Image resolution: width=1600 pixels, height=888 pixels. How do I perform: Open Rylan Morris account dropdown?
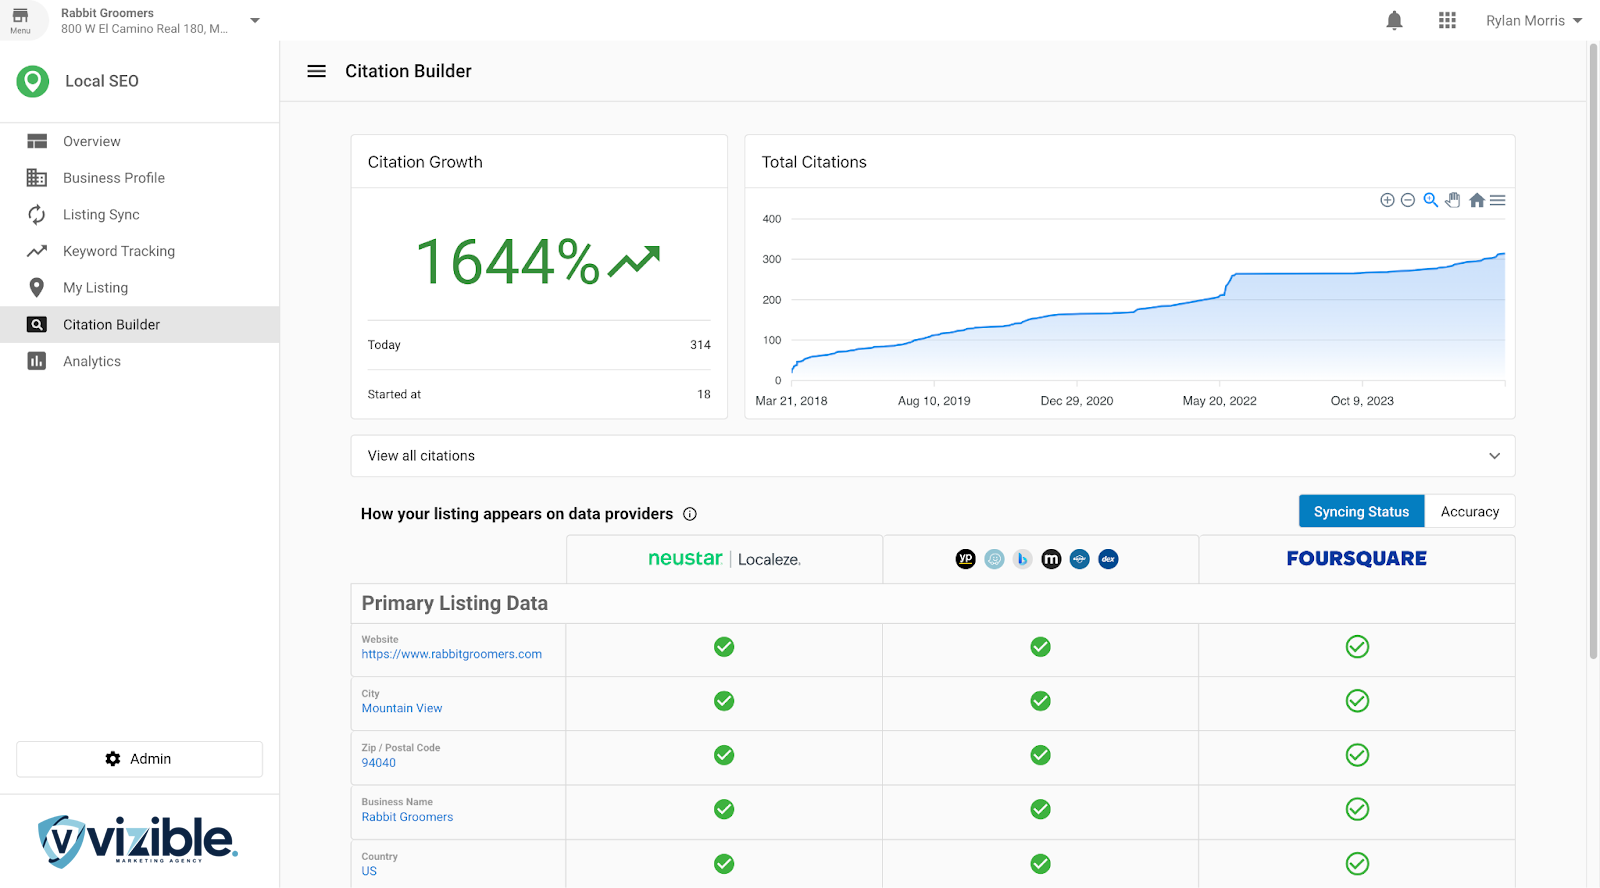click(1533, 21)
